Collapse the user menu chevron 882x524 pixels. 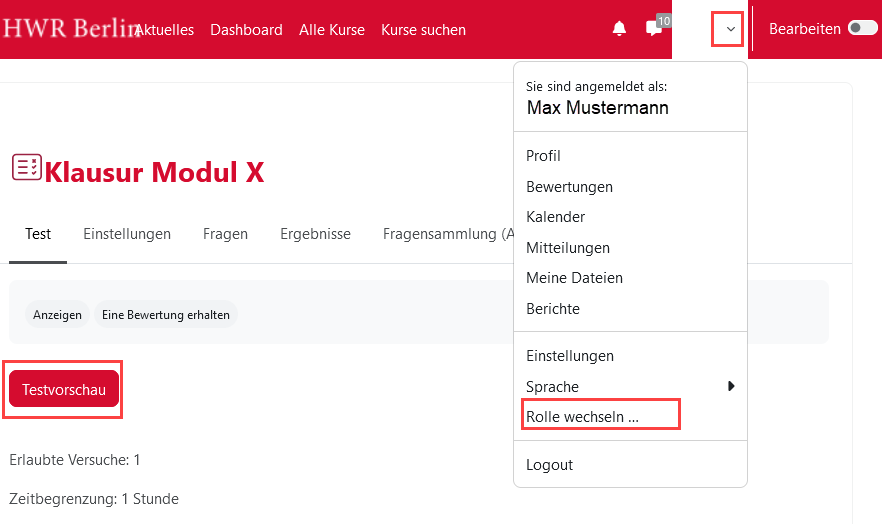tap(730, 29)
